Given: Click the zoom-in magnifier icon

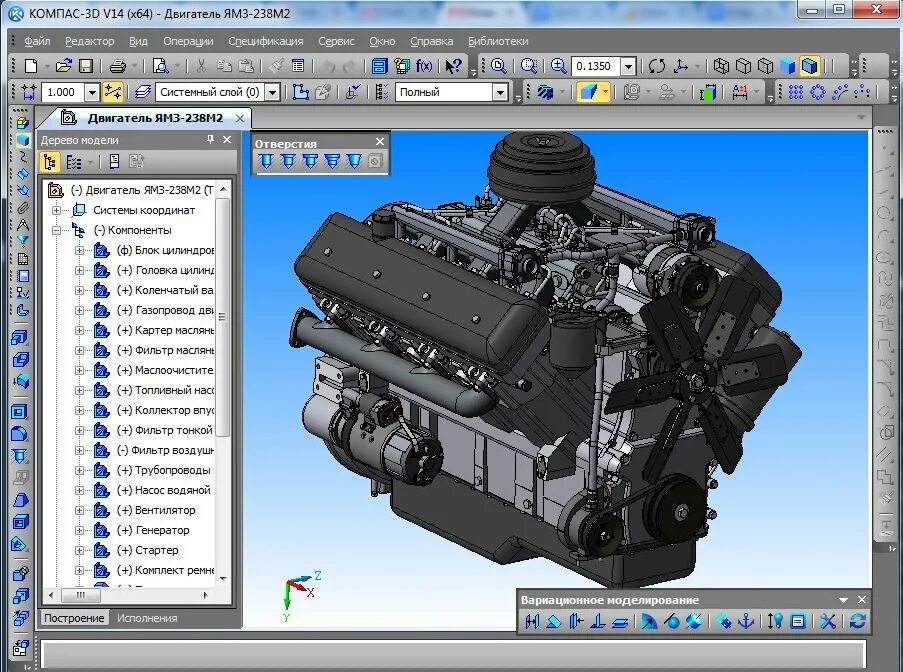Looking at the screenshot, I should click(x=558, y=66).
